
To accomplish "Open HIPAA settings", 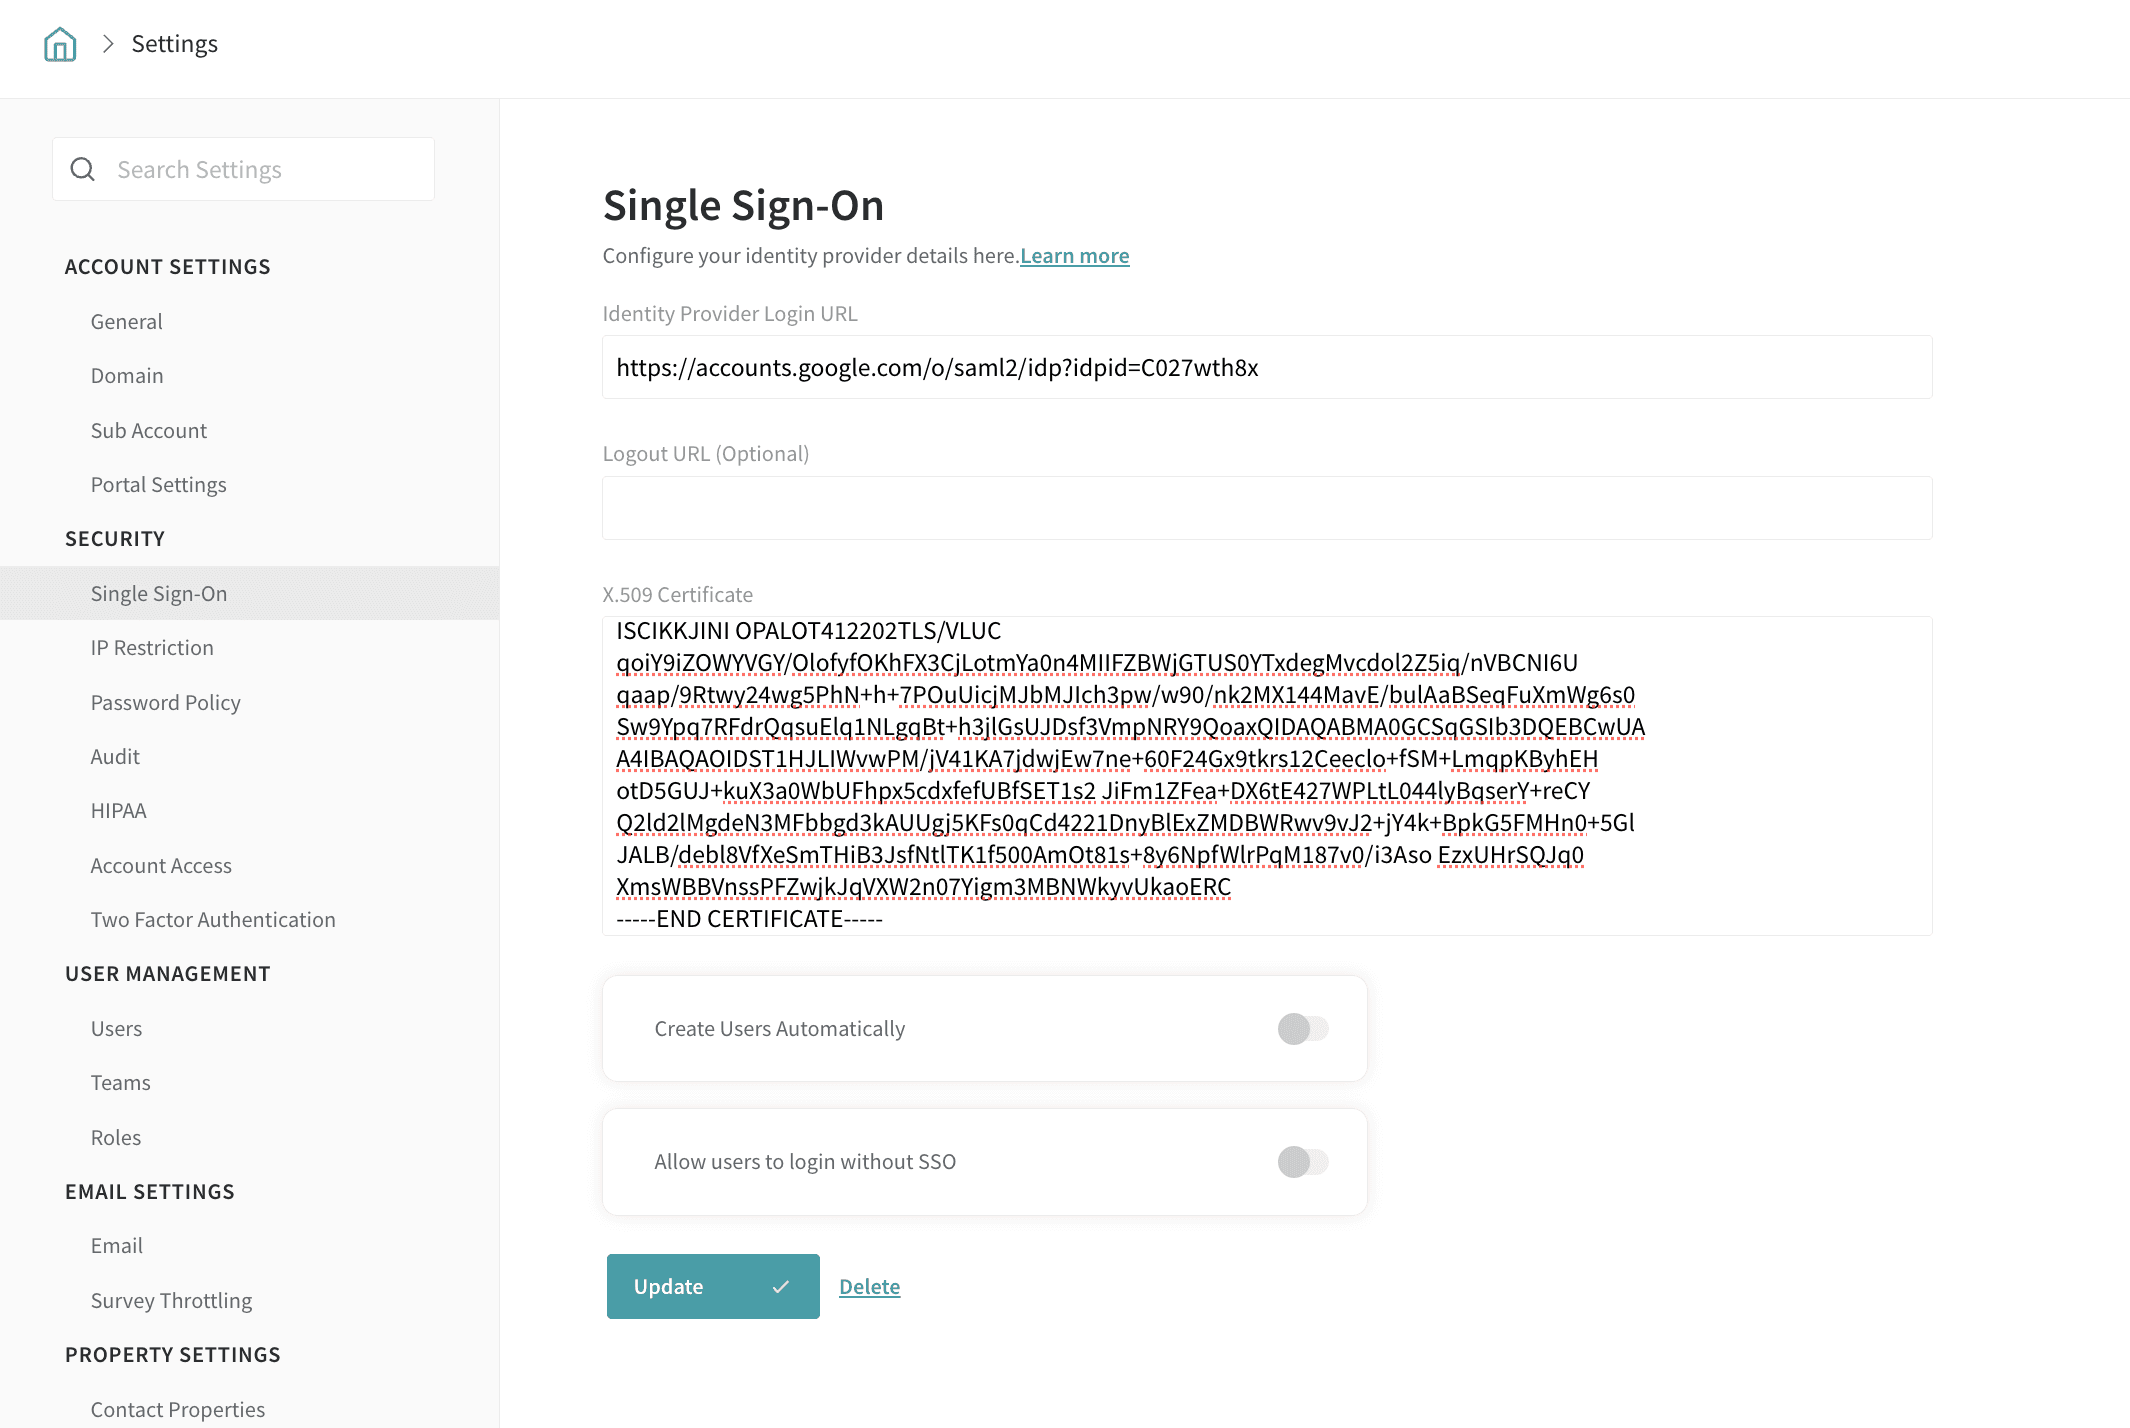I will (x=118, y=811).
